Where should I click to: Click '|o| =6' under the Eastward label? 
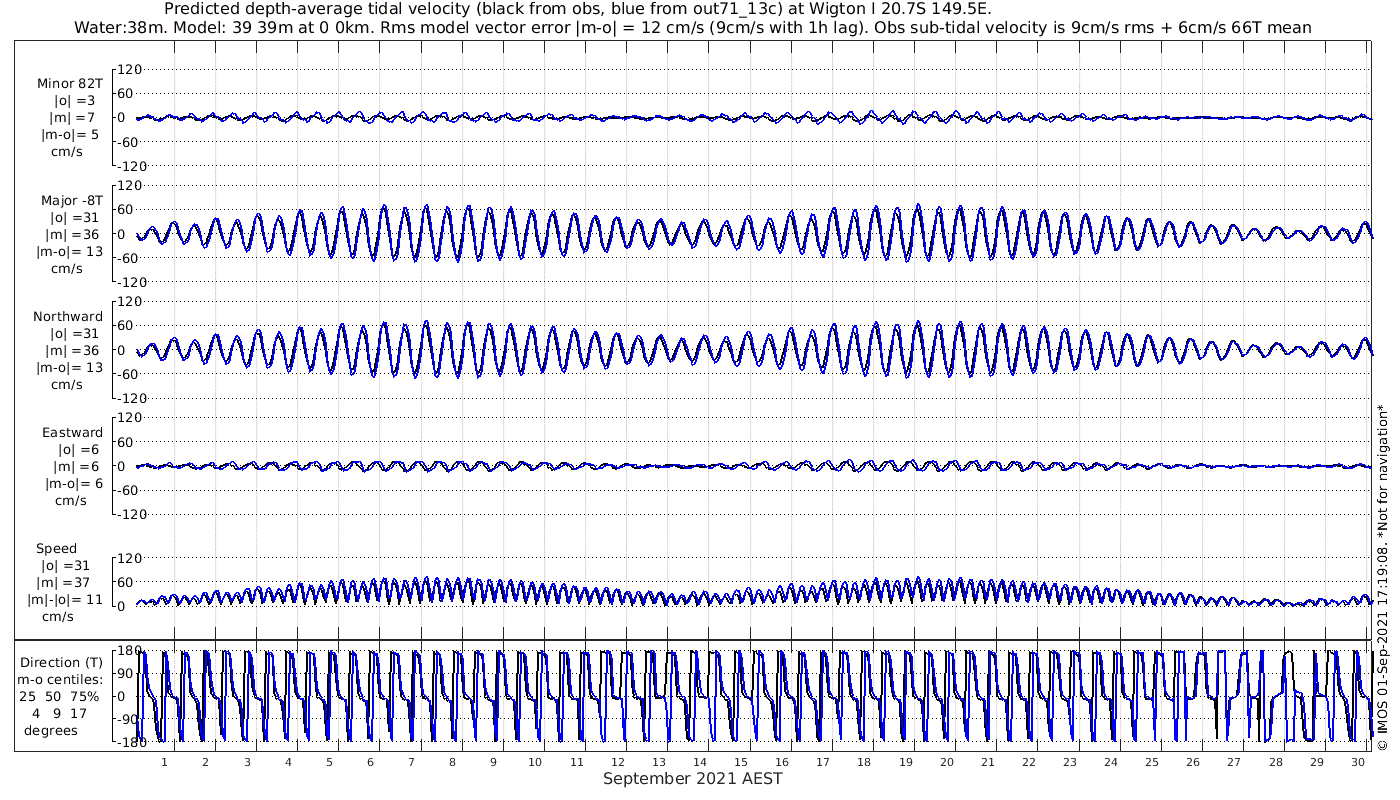pyautogui.click(x=77, y=450)
